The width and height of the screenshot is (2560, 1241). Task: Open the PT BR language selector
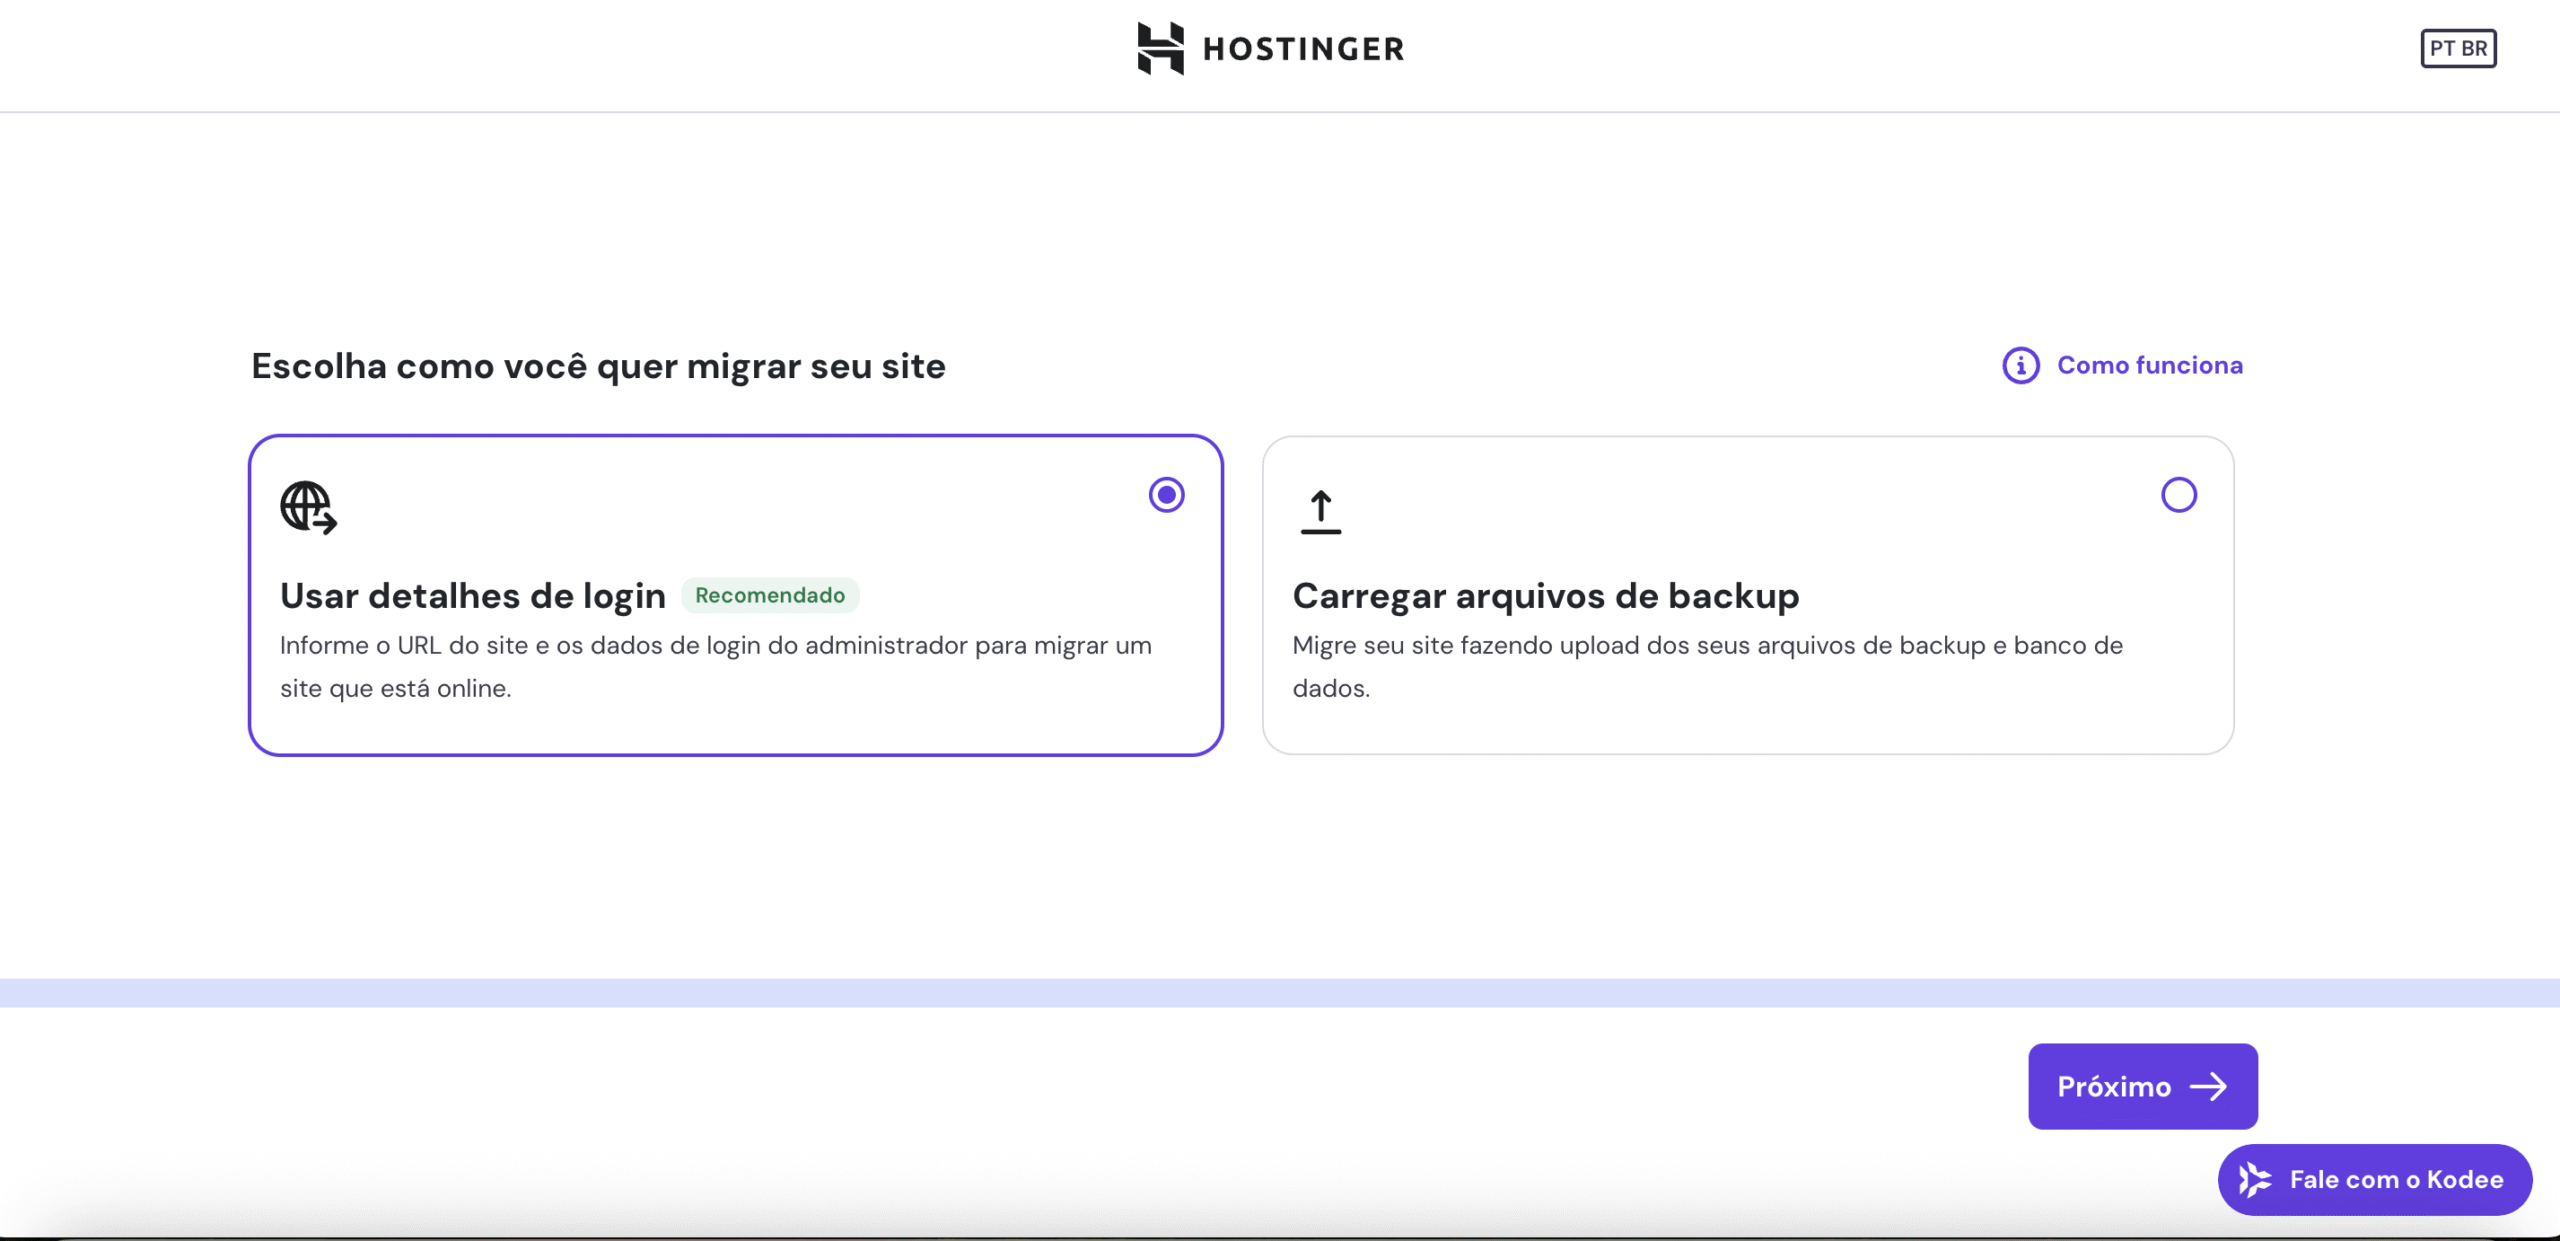coord(2457,48)
